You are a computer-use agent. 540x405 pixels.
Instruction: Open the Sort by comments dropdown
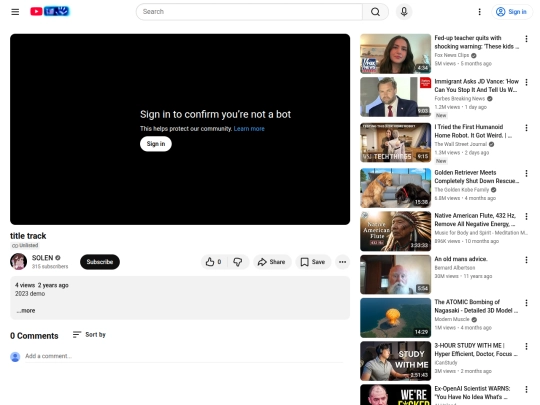coord(89,334)
